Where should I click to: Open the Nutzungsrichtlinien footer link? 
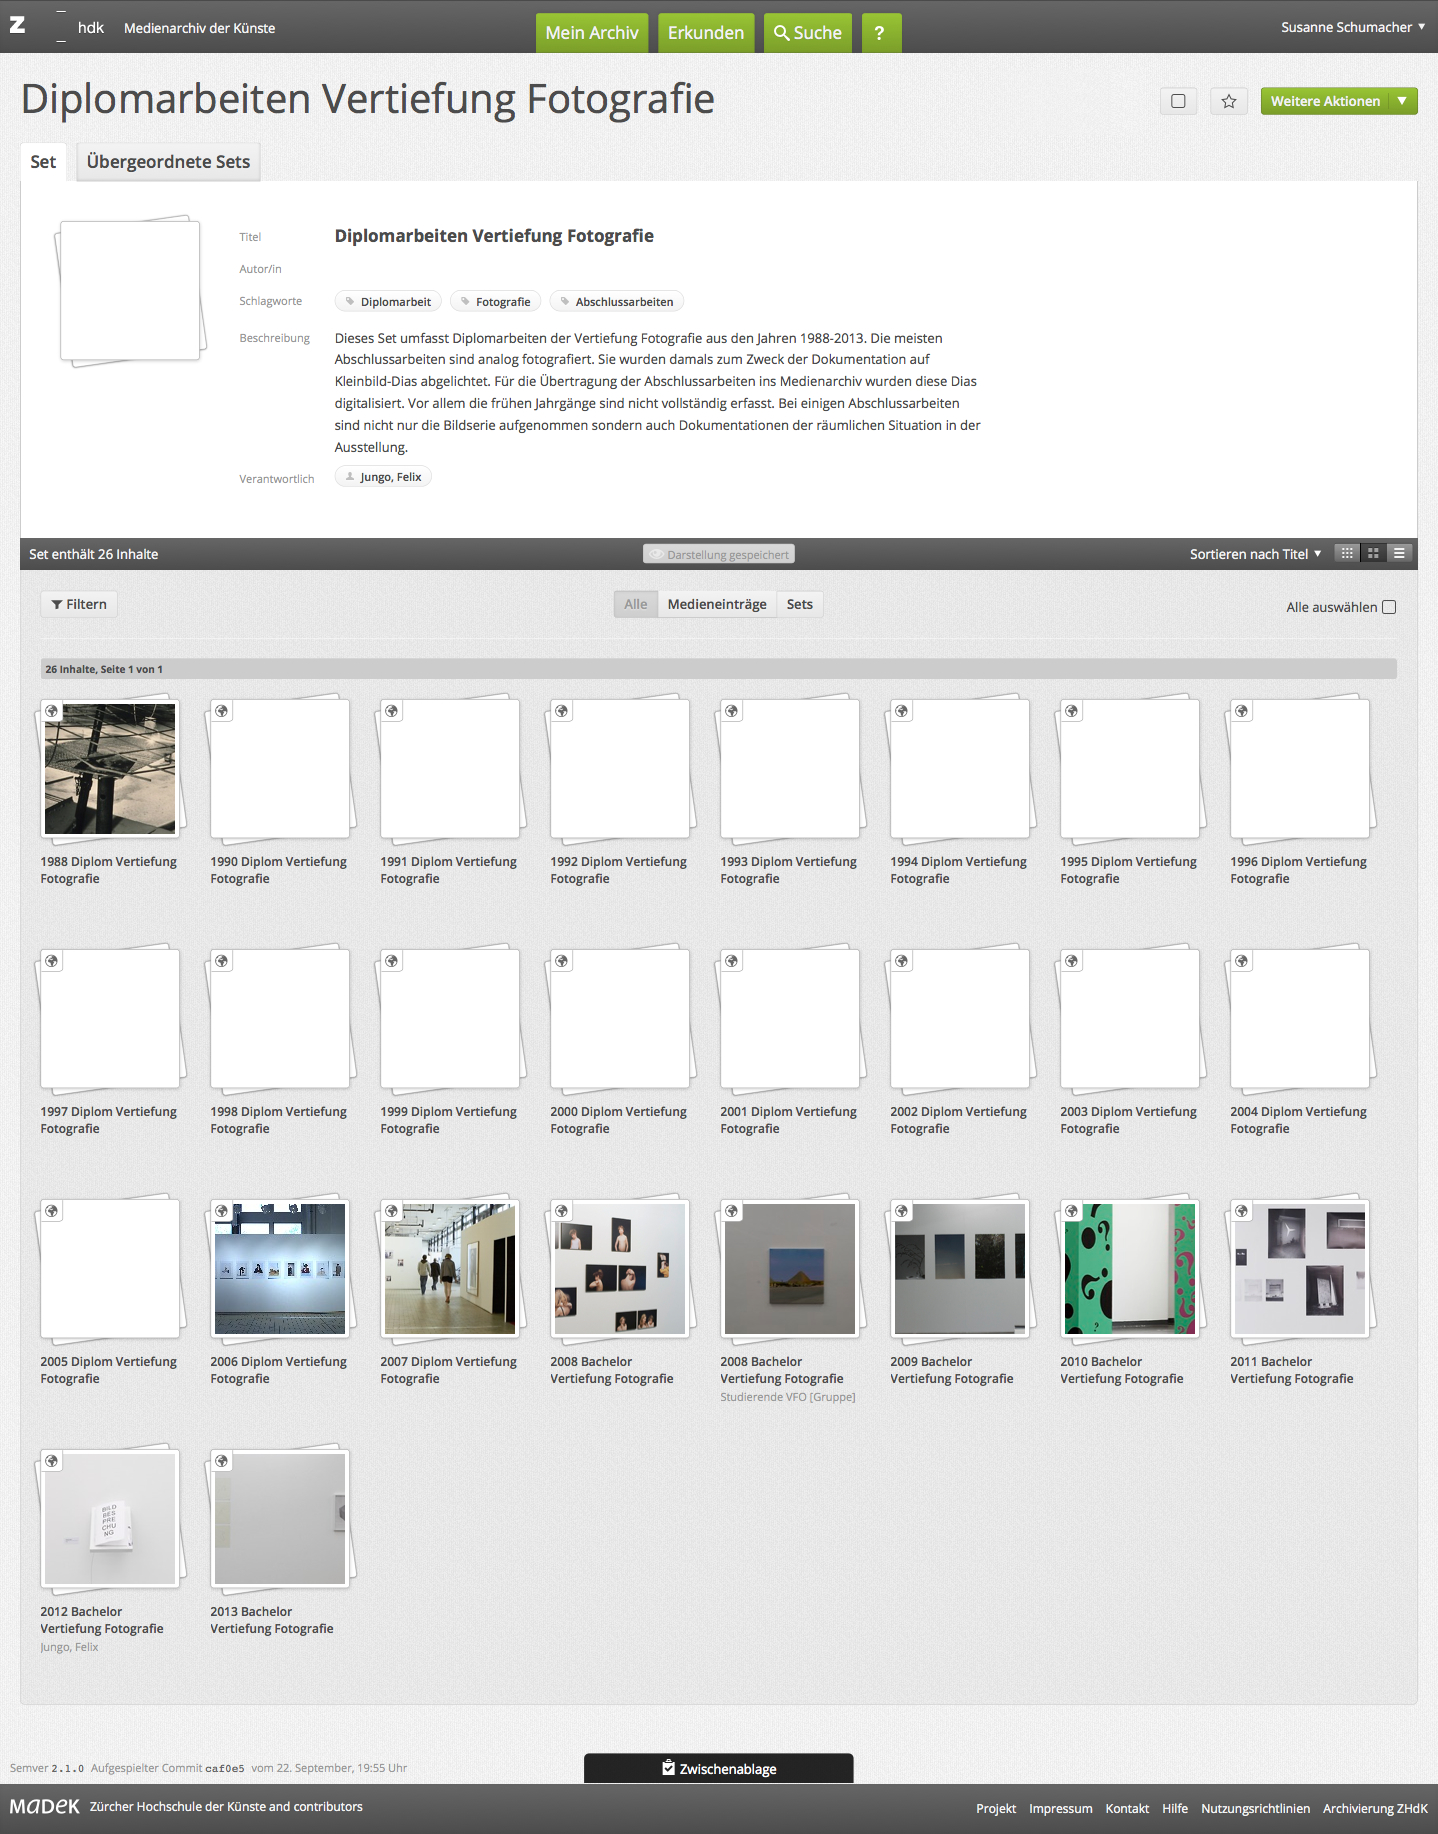point(1255,1808)
